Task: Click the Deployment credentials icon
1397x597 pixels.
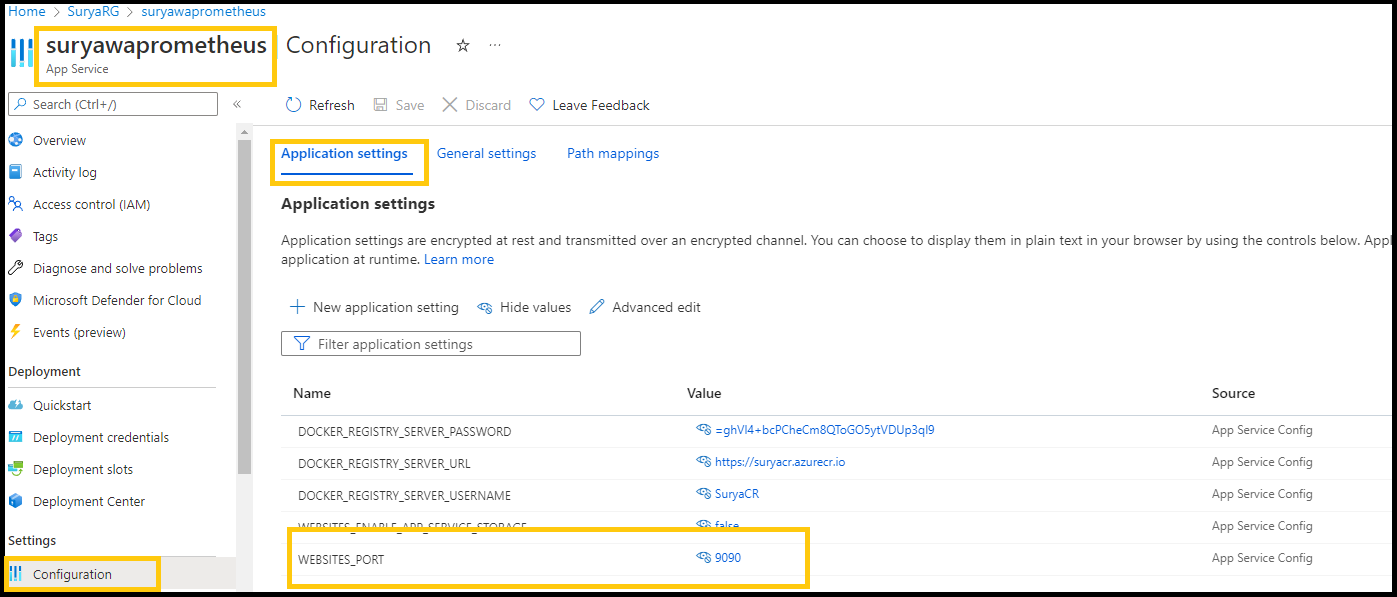Action: click(x=16, y=437)
